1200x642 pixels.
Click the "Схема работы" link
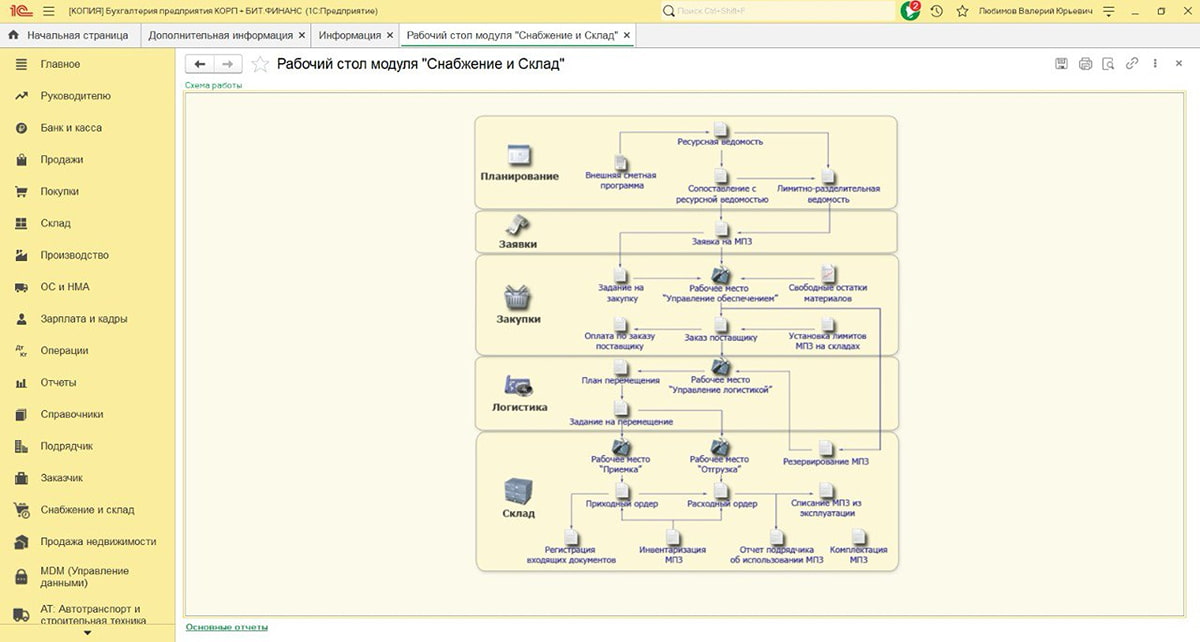[x=213, y=85]
